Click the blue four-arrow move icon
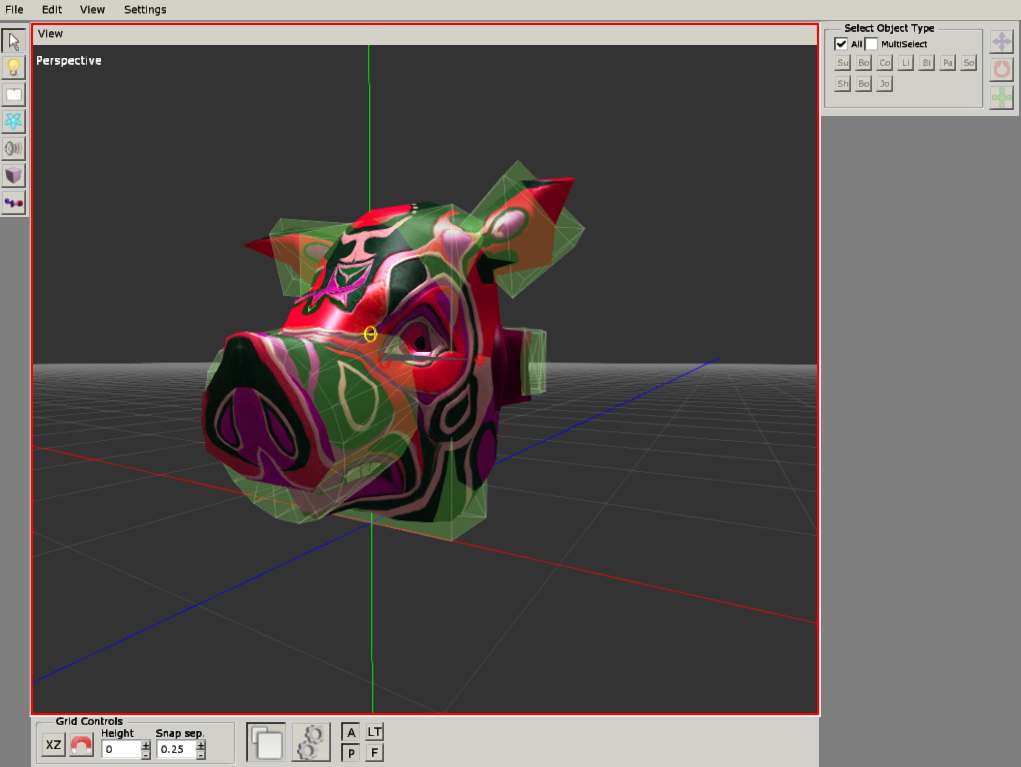Viewport: 1021px width, 767px height. 1001,42
